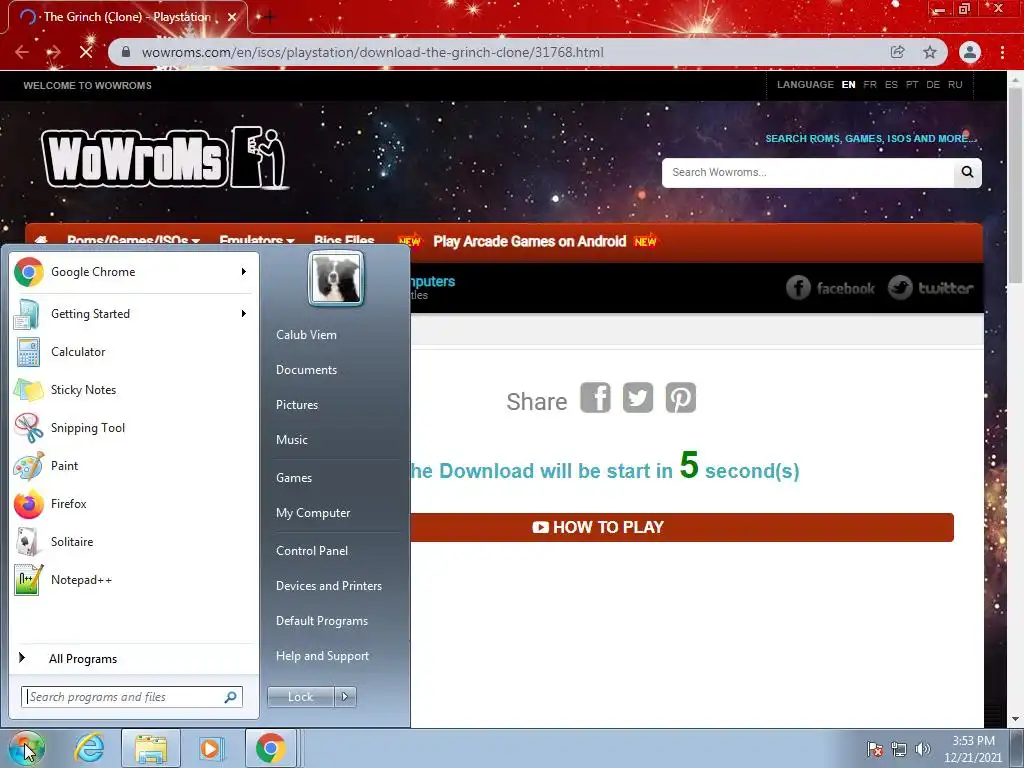
Task: Click the Chrome share page icon
Action: tap(898, 52)
